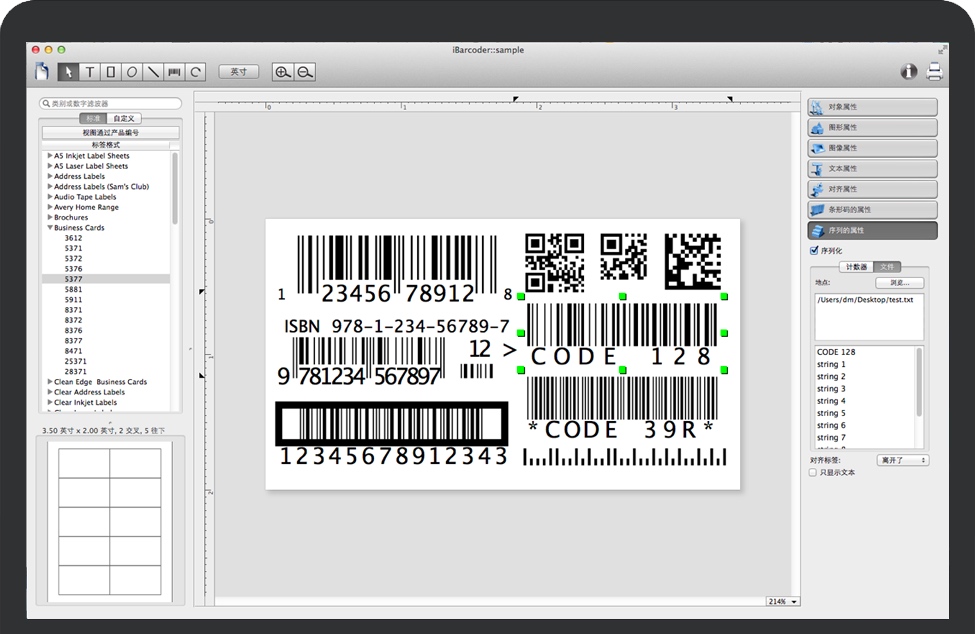Open the 对齐标签 dropdown
The image size is (975, 634).
coord(902,460)
